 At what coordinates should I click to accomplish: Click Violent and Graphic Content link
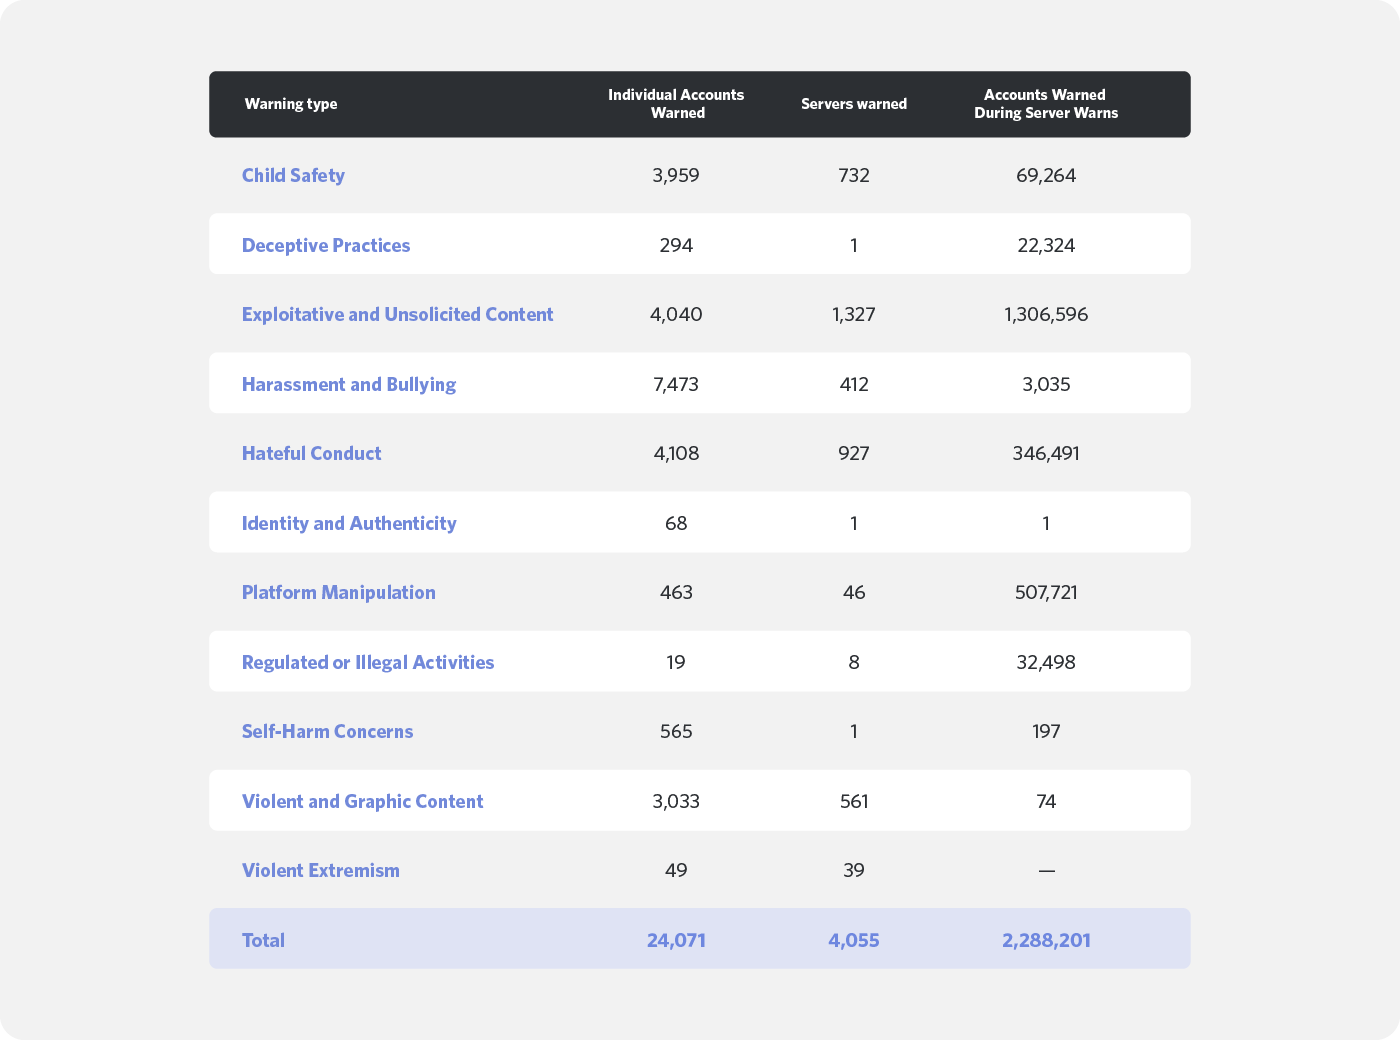(x=362, y=801)
